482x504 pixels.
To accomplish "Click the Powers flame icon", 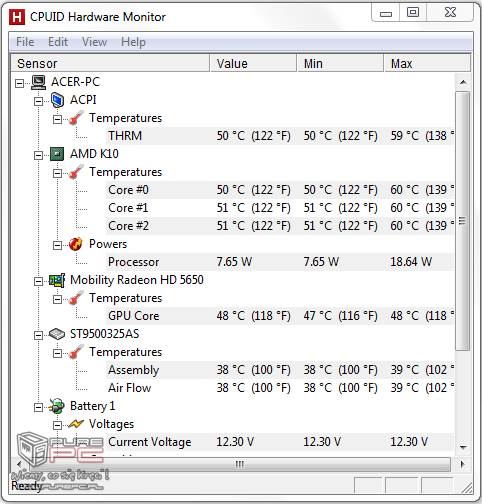I will point(76,244).
